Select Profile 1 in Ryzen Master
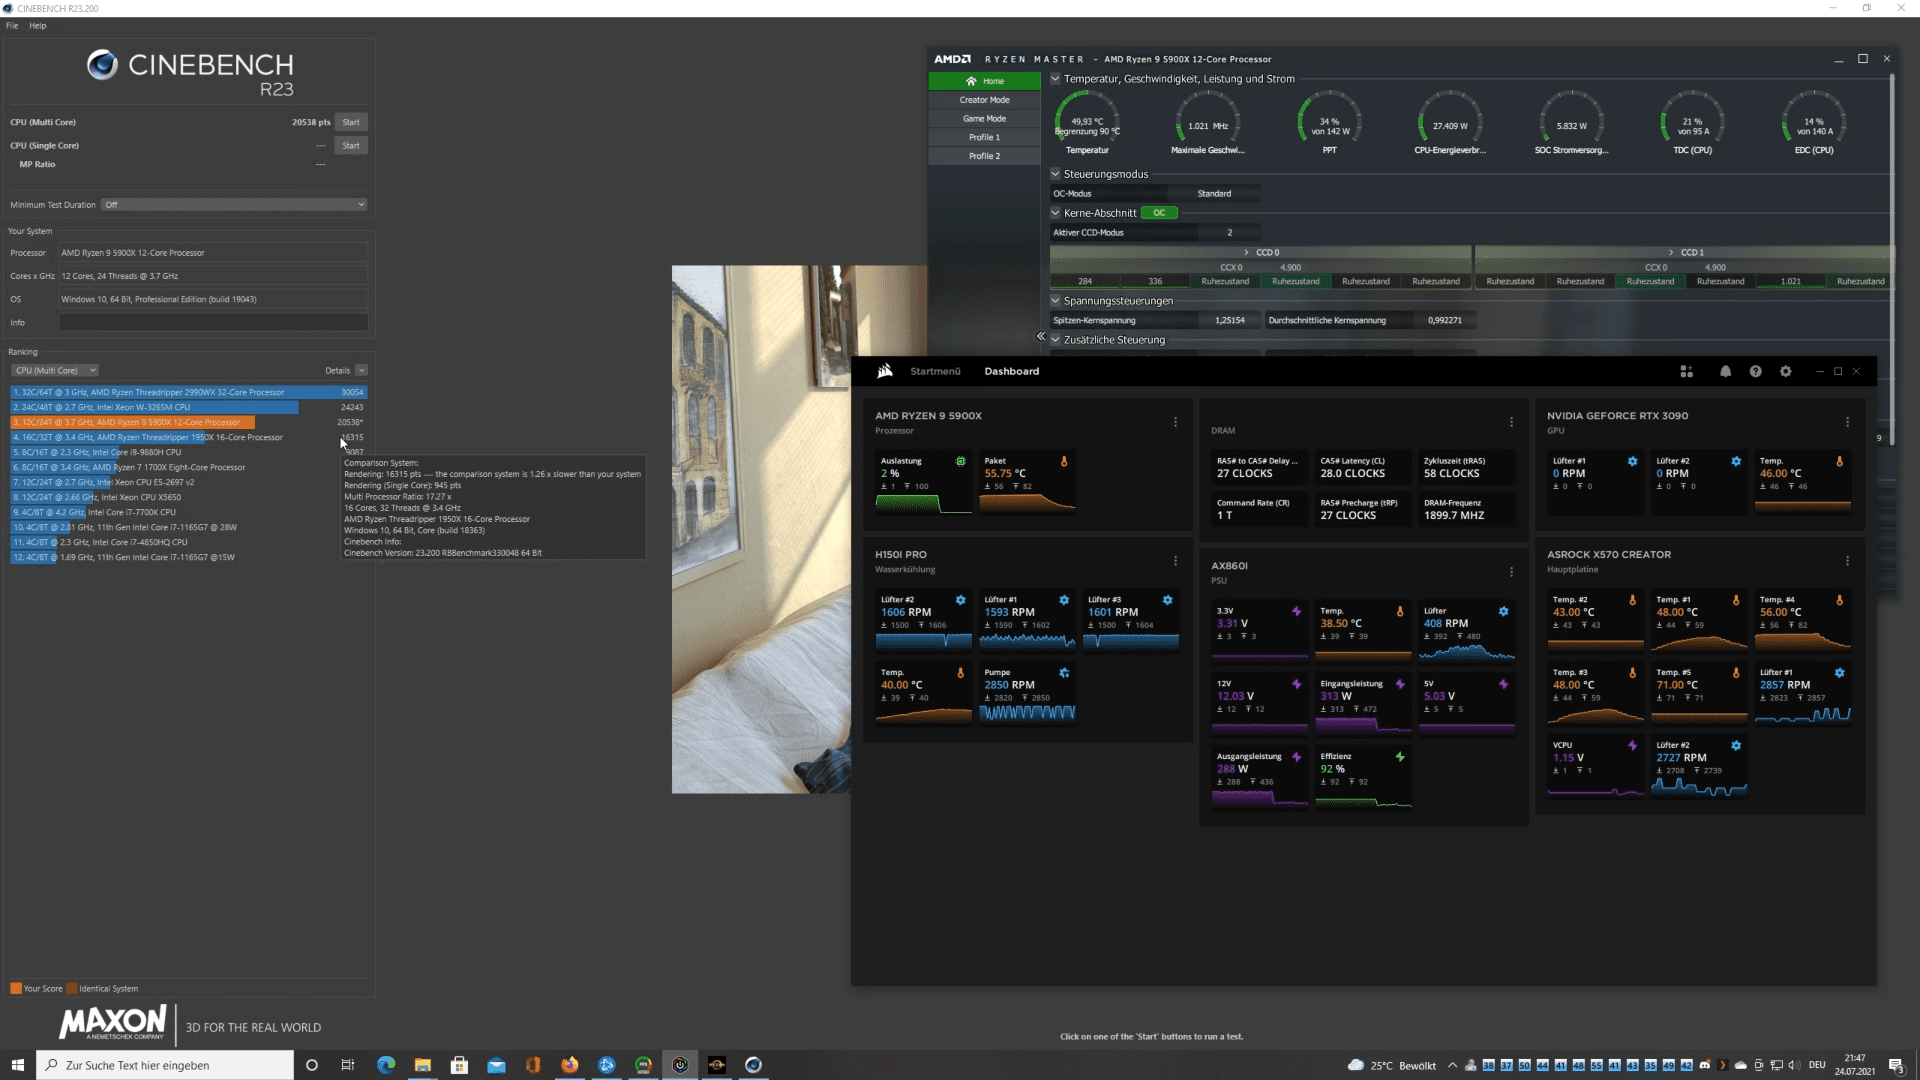1920x1080 pixels. point(984,138)
